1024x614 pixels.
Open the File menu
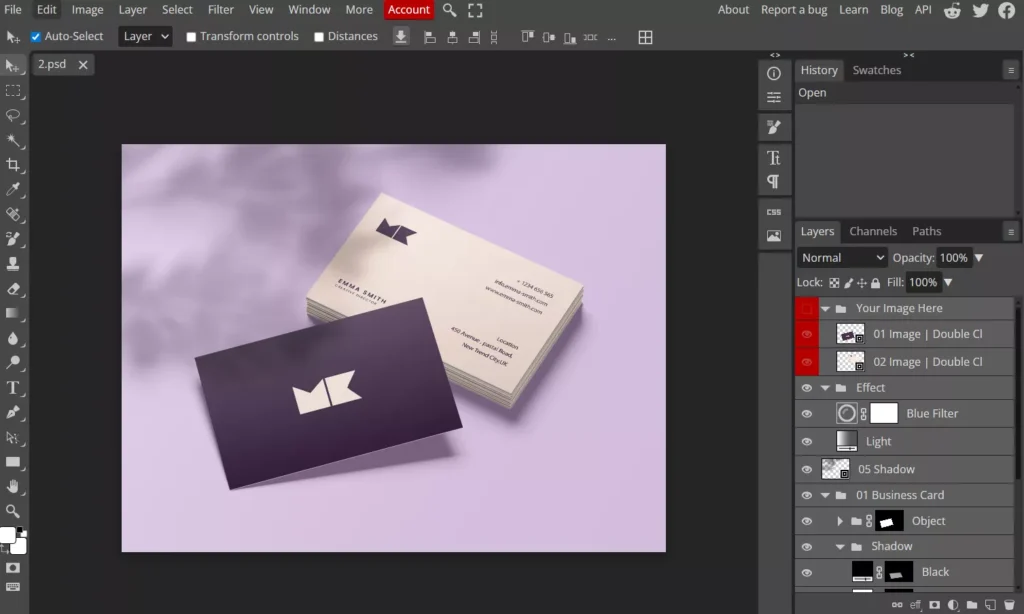coord(12,10)
